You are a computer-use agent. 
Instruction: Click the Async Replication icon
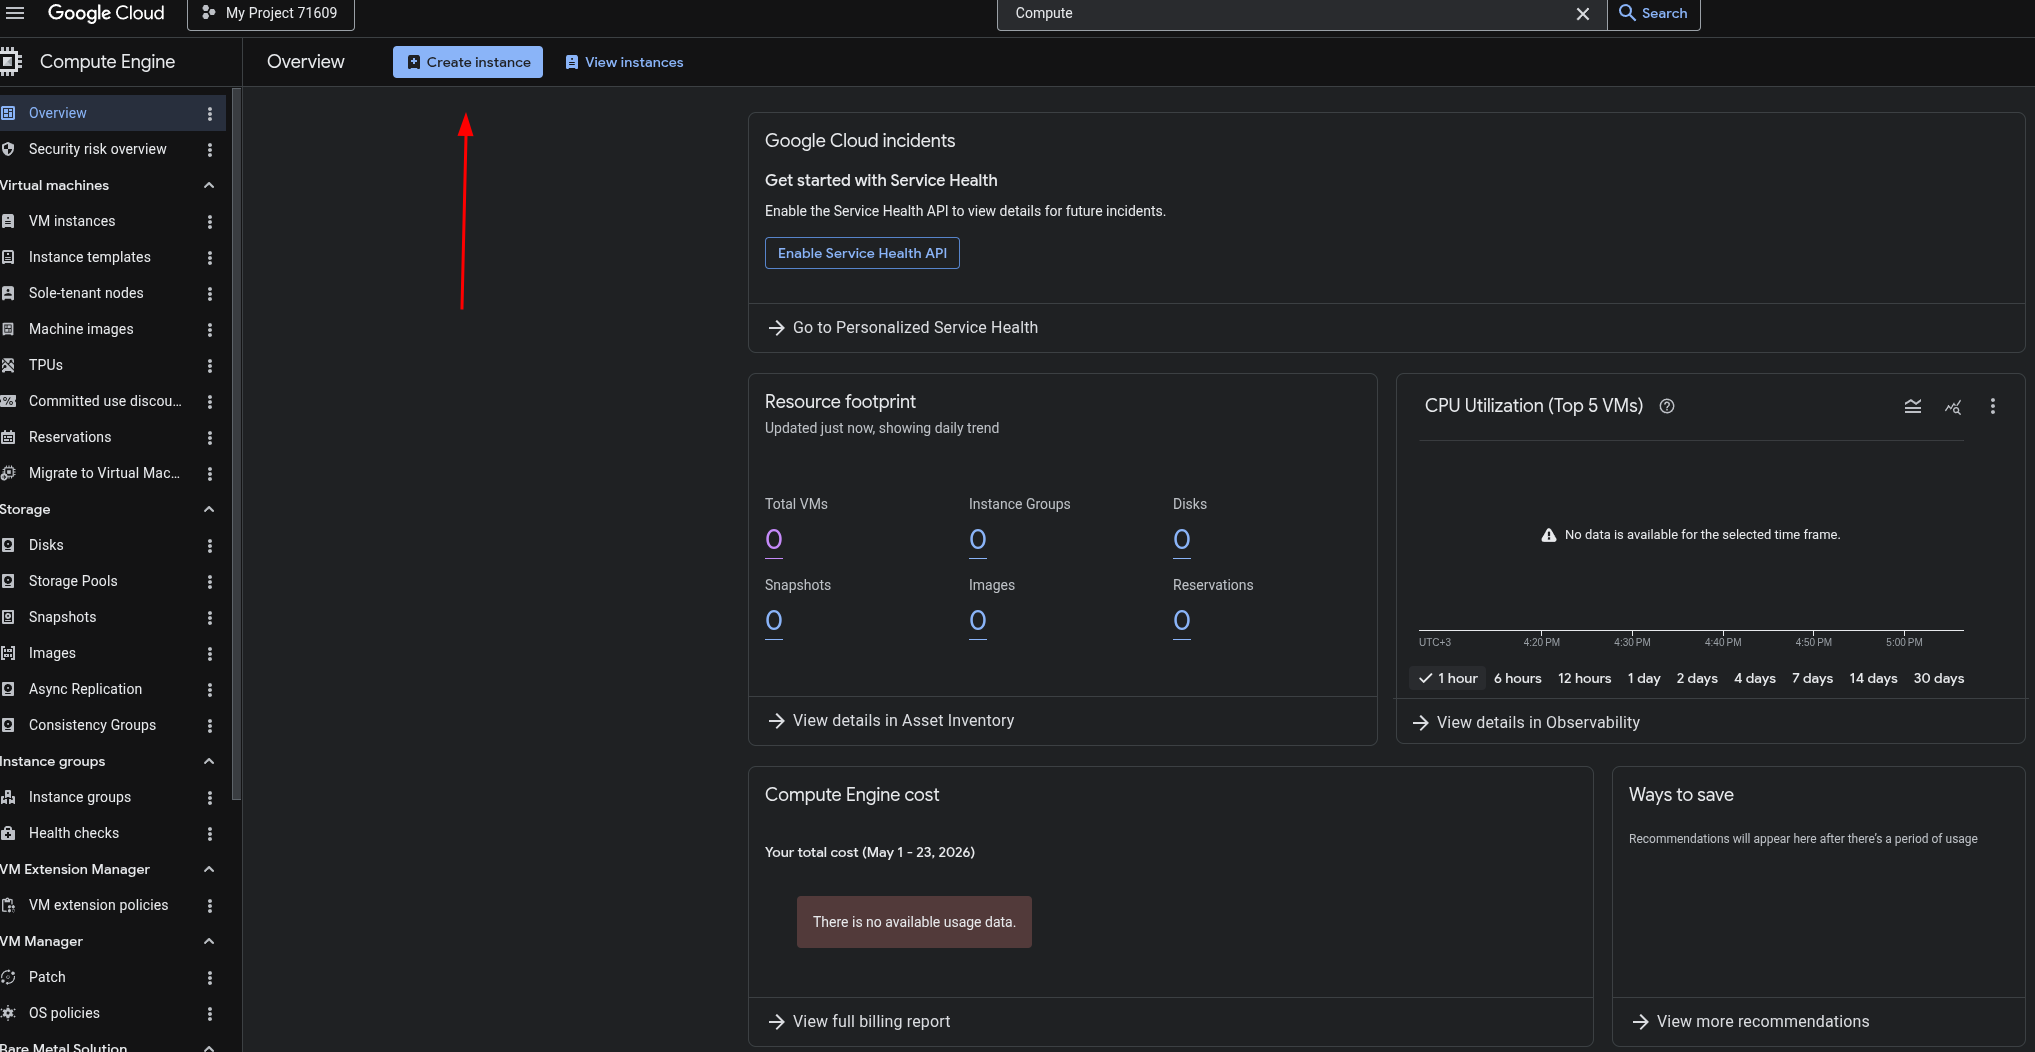[8, 689]
